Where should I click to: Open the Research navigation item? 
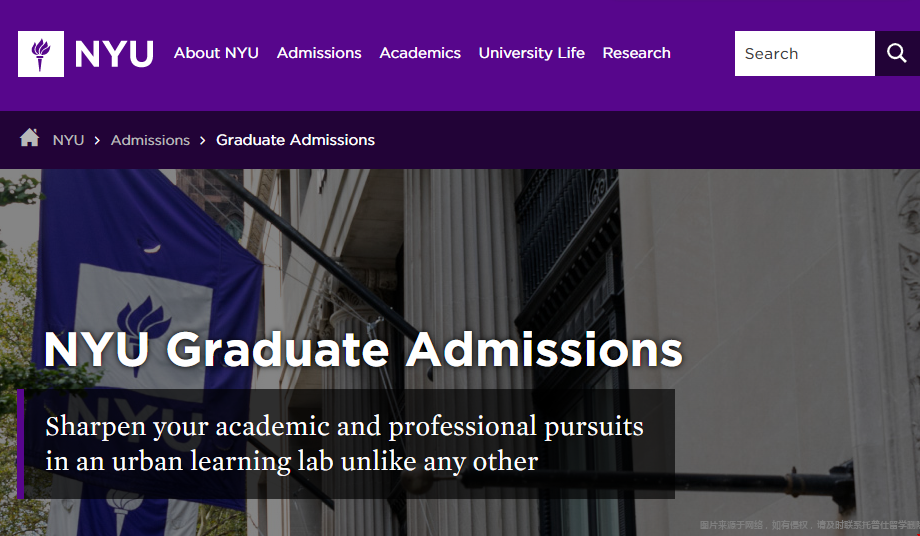pos(637,53)
